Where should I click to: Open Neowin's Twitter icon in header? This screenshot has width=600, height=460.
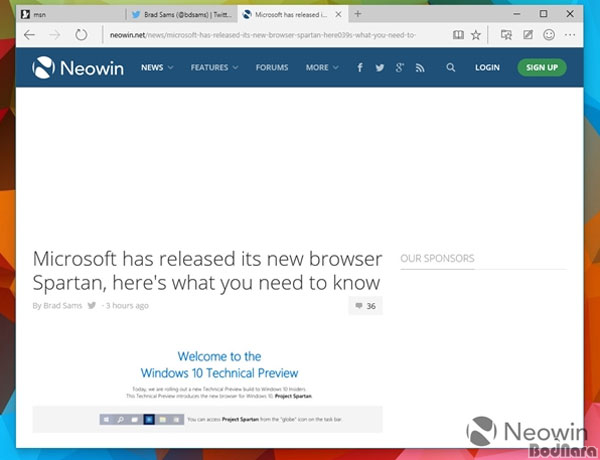(x=380, y=68)
